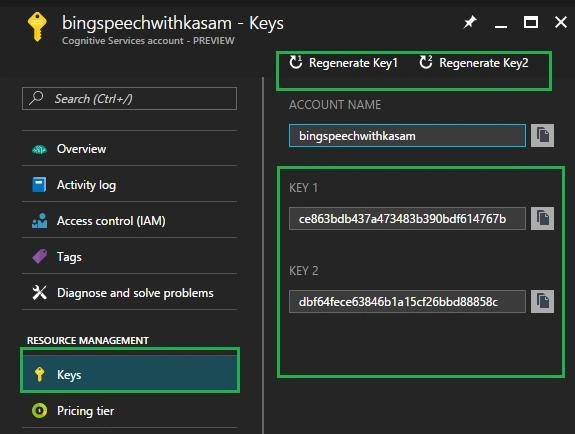Click the RESOURCE MANAGEMENT heading
This screenshot has height=434, width=575.
(88, 340)
